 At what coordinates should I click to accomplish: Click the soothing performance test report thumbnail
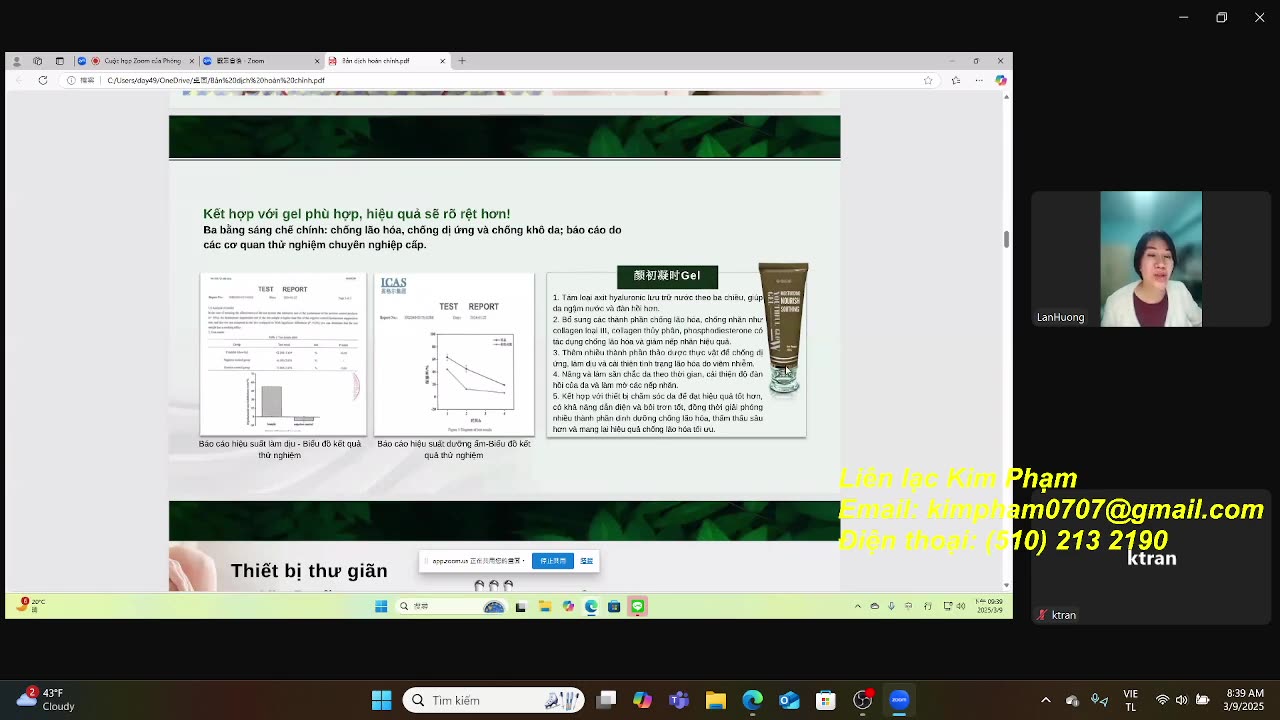coord(283,354)
